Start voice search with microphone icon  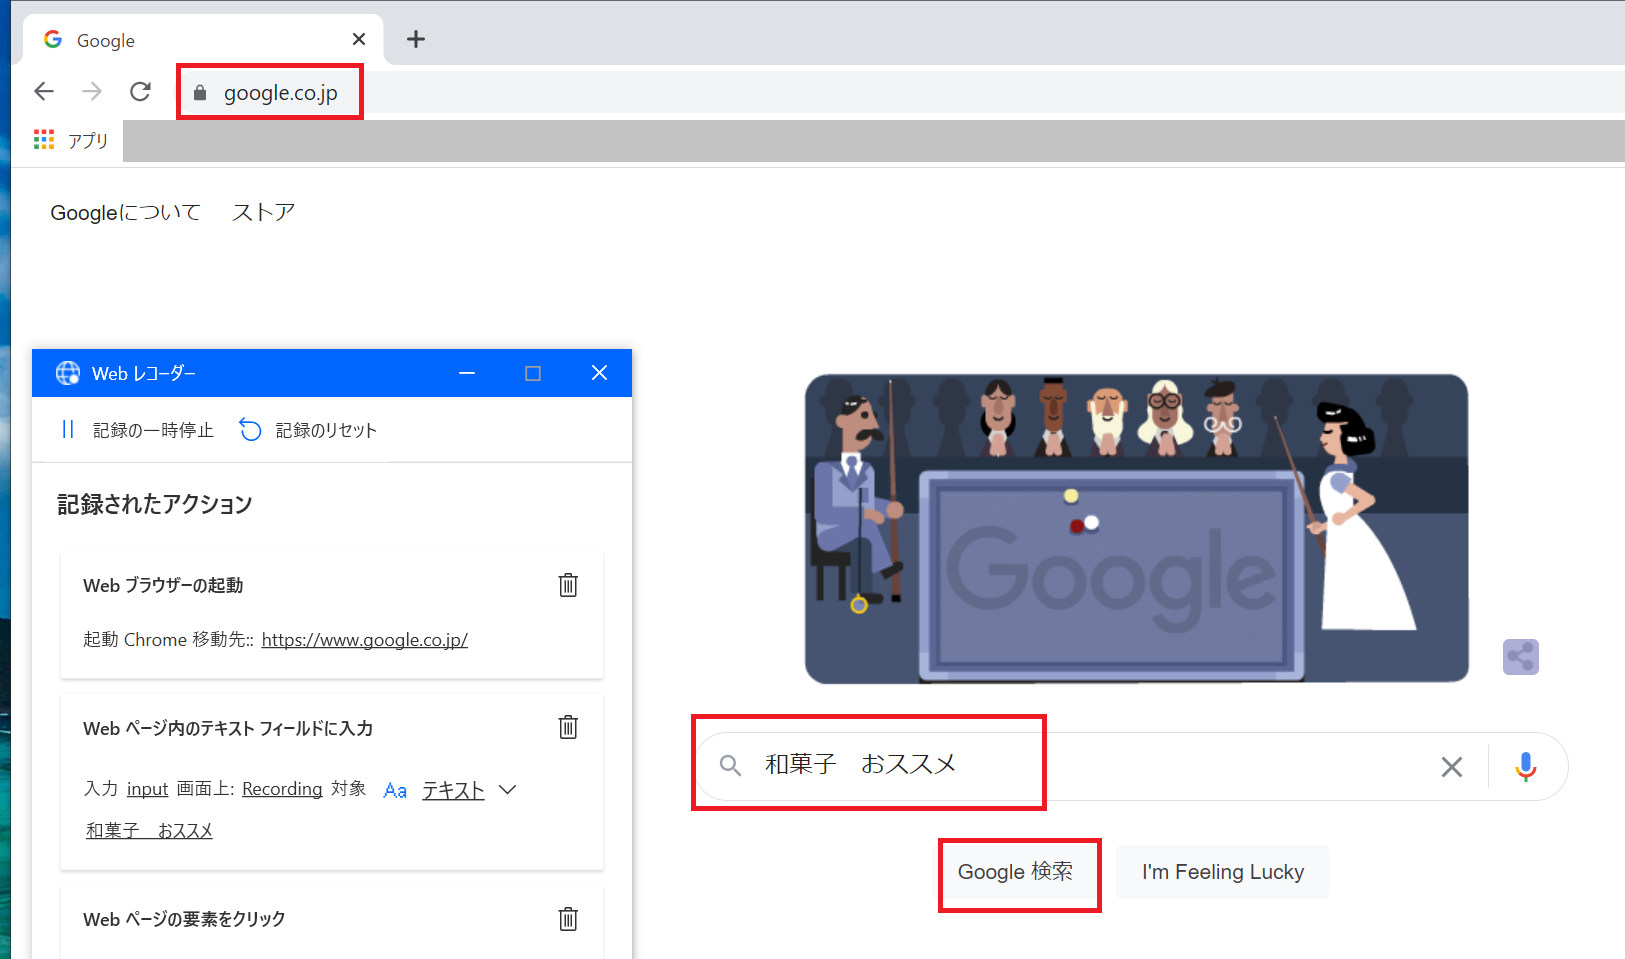(1526, 767)
